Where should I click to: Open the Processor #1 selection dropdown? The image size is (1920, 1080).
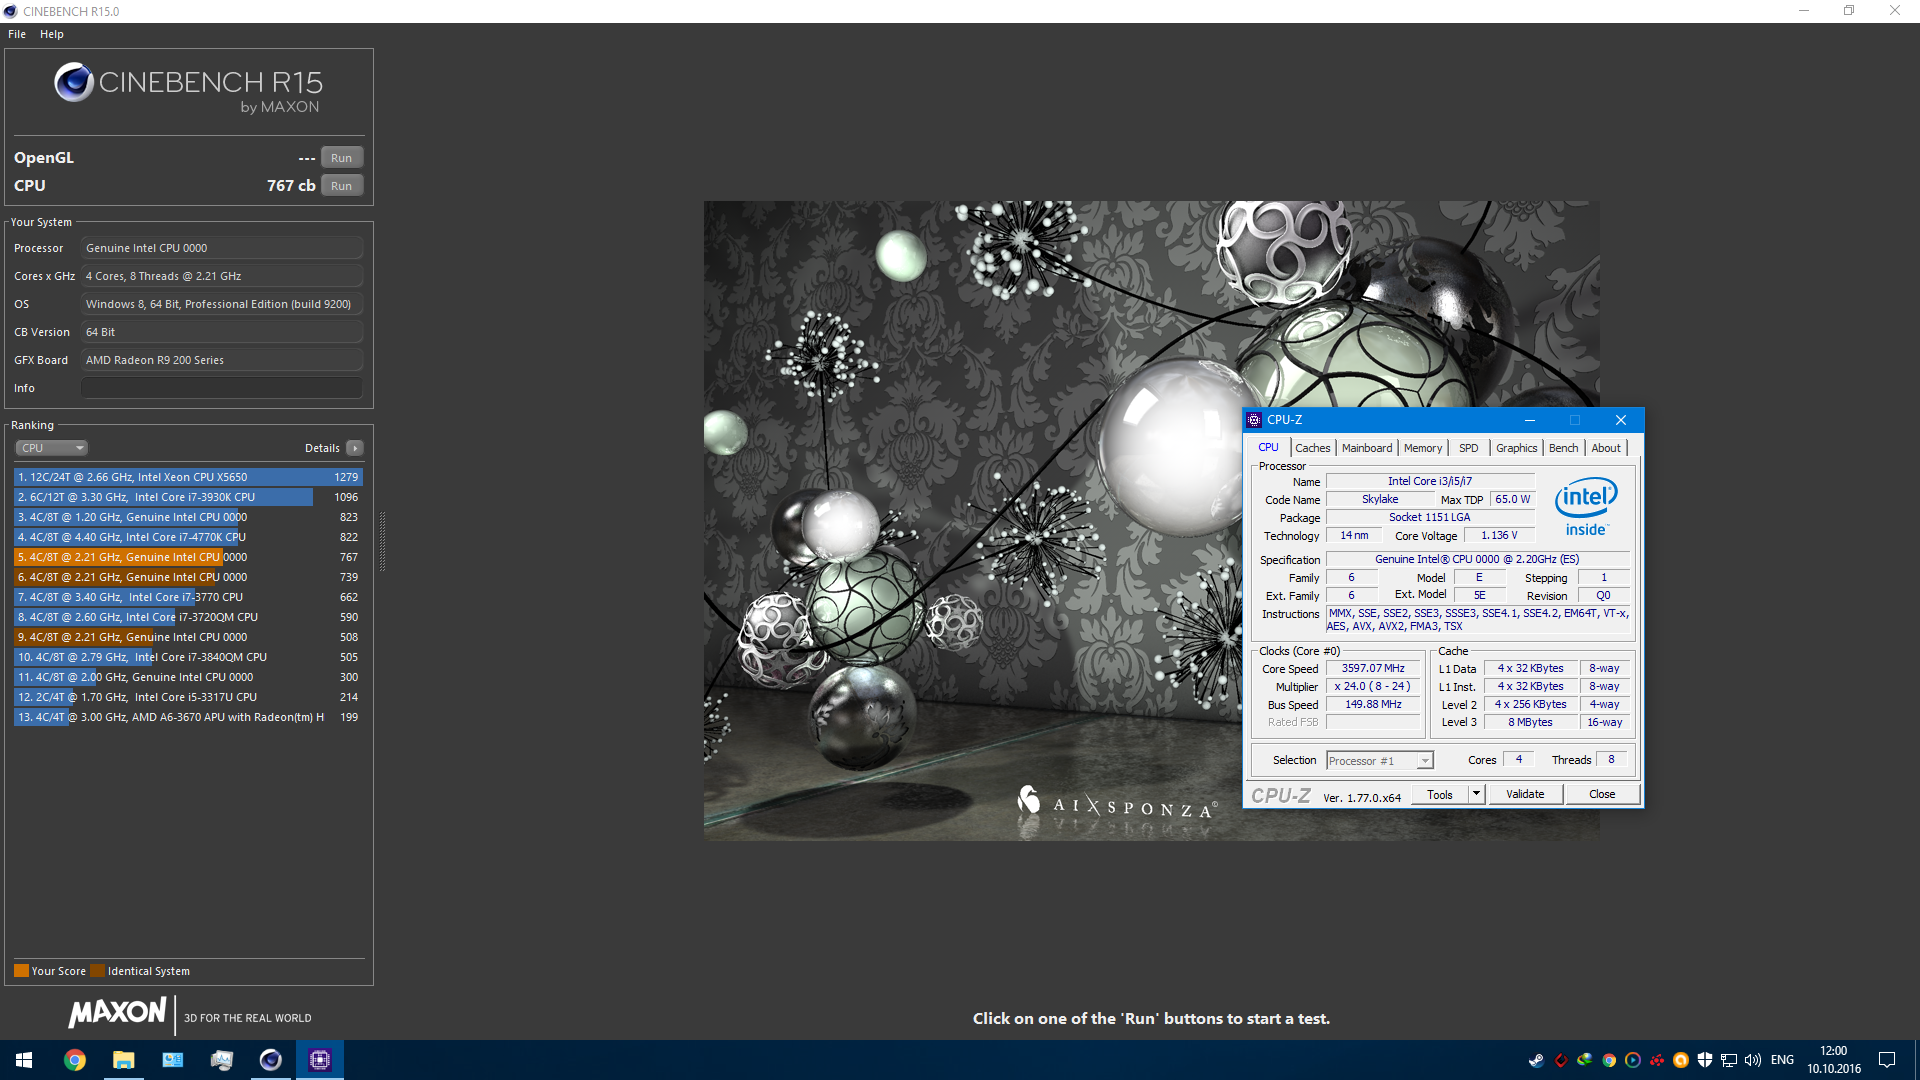[1379, 761]
